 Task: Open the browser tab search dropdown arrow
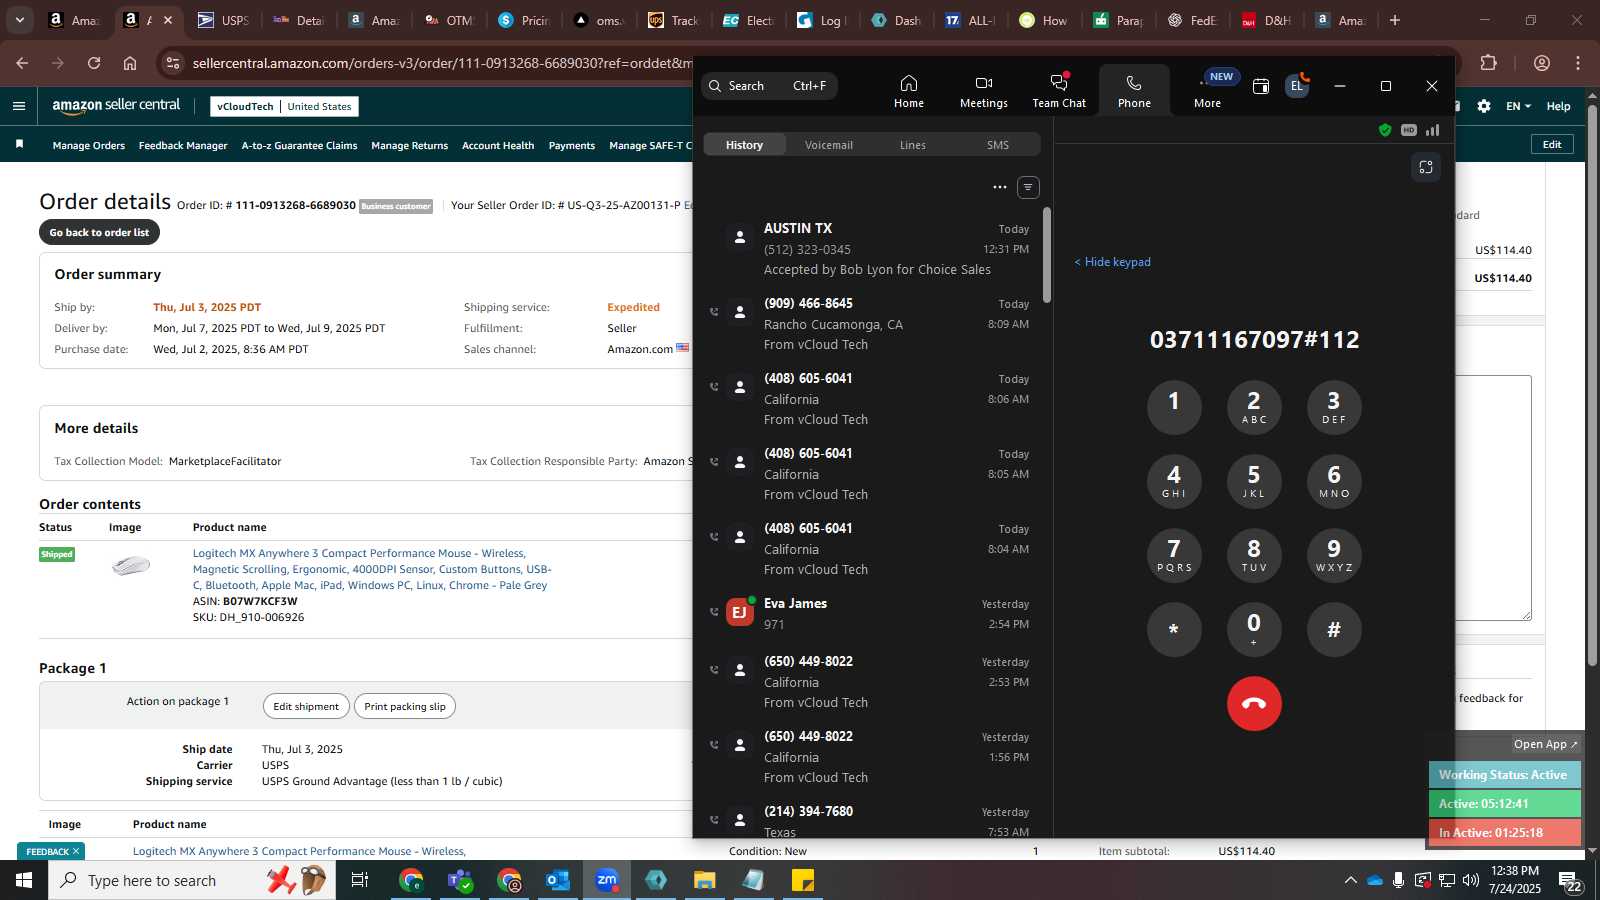[x=19, y=20]
